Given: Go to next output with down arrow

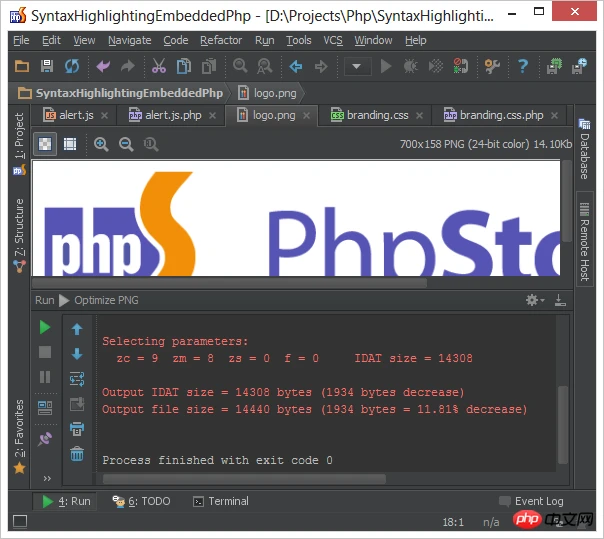Looking at the screenshot, I should [x=77, y=354].
